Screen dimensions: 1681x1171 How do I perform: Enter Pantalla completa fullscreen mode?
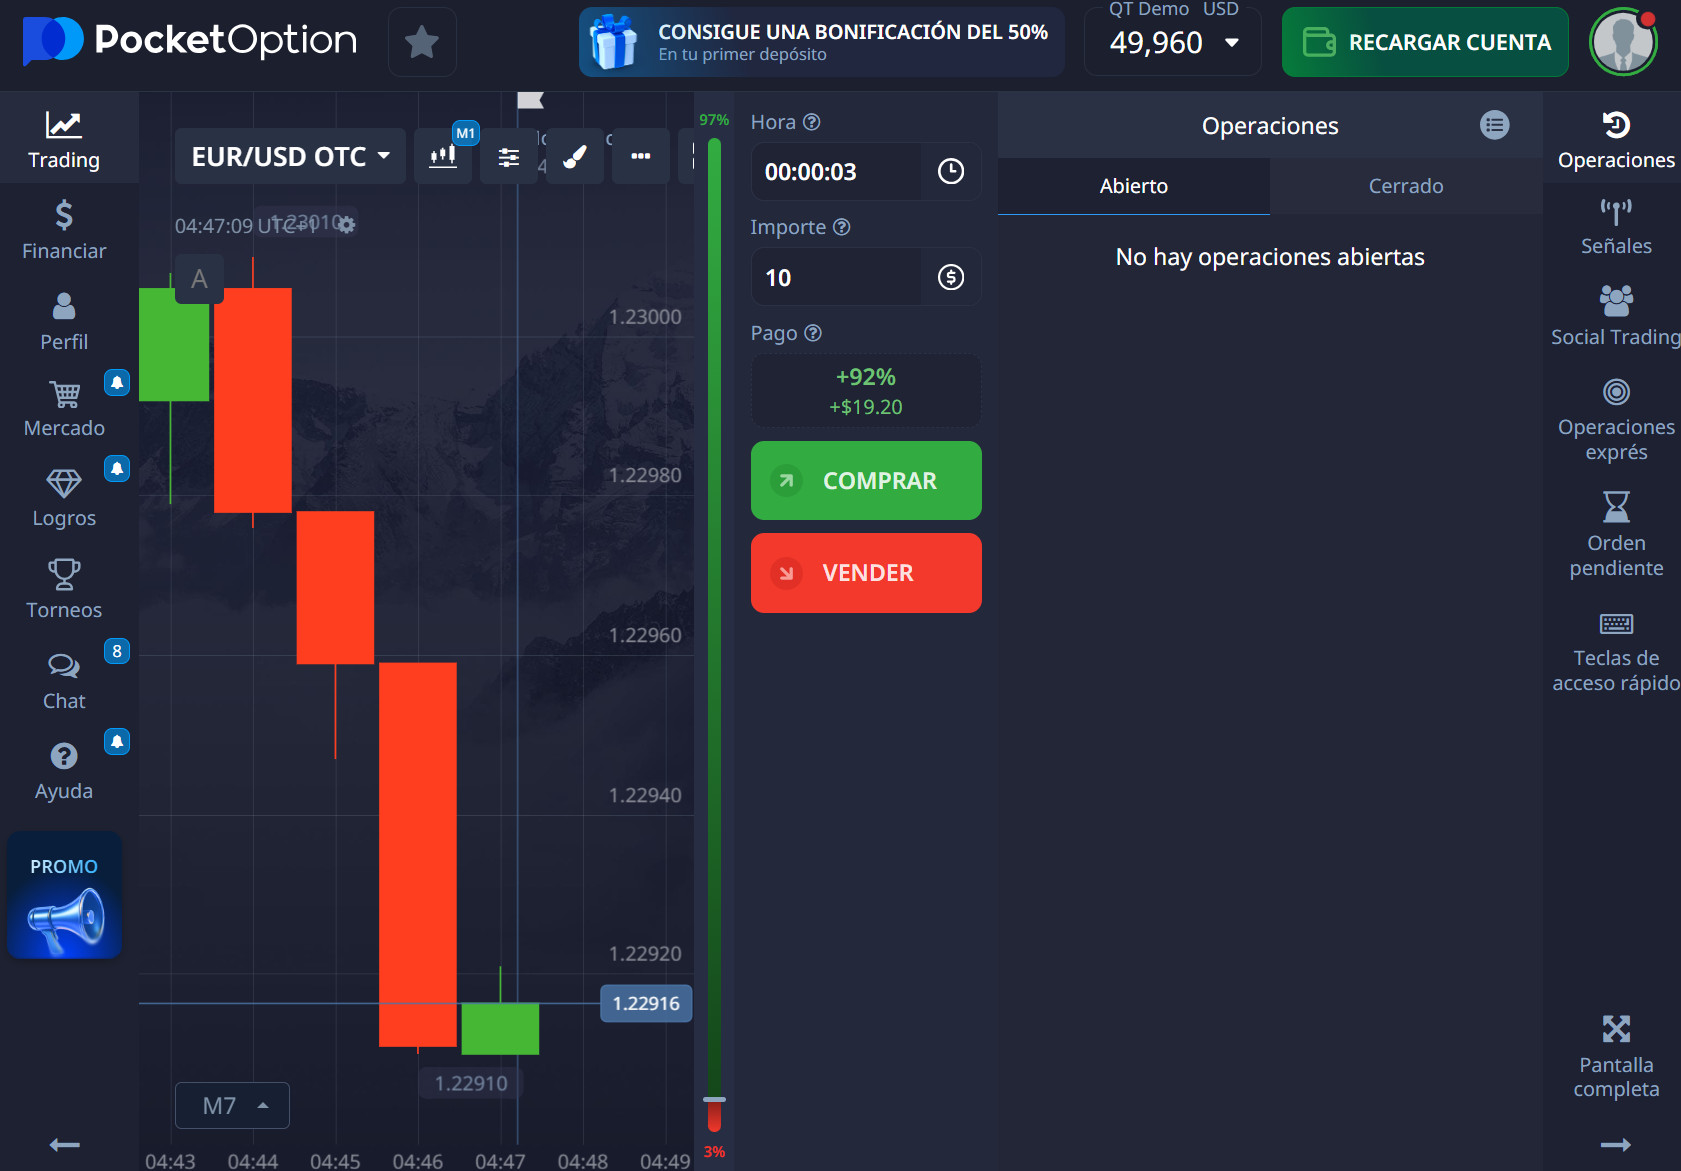[1616, 1057]
